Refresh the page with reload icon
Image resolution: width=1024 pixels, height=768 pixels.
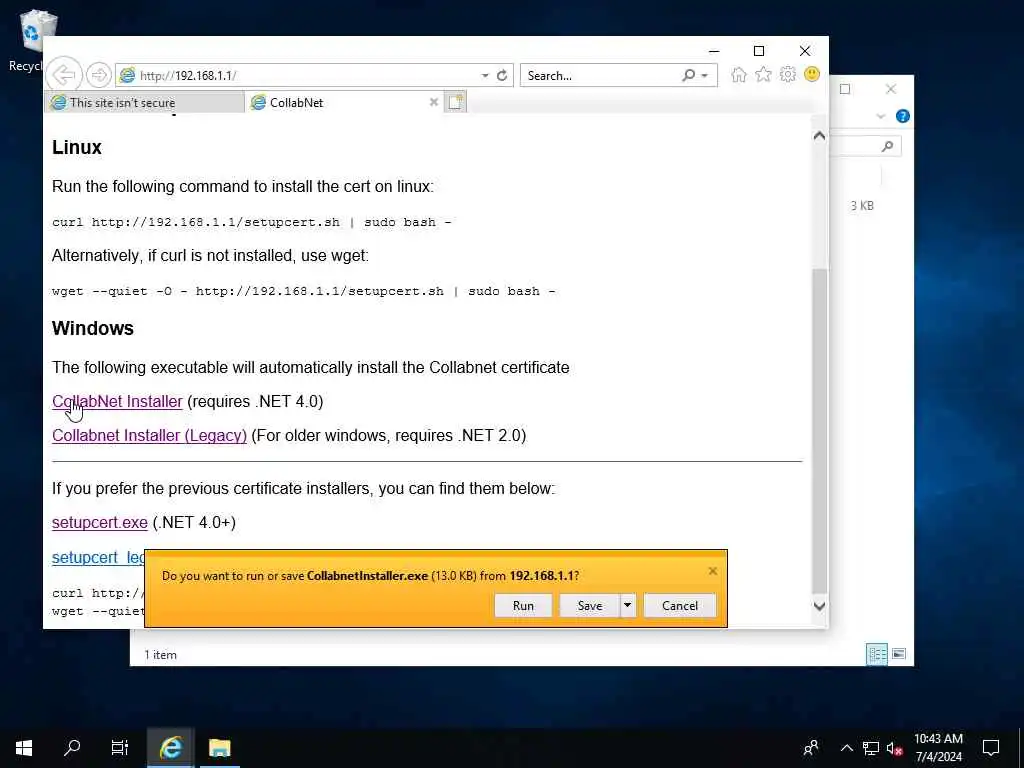pyautogui.click(x=502, y=76)
